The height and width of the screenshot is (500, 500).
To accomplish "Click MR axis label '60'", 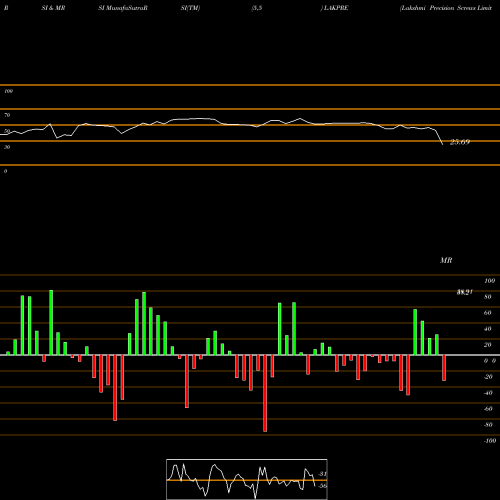I will [487, 313].
